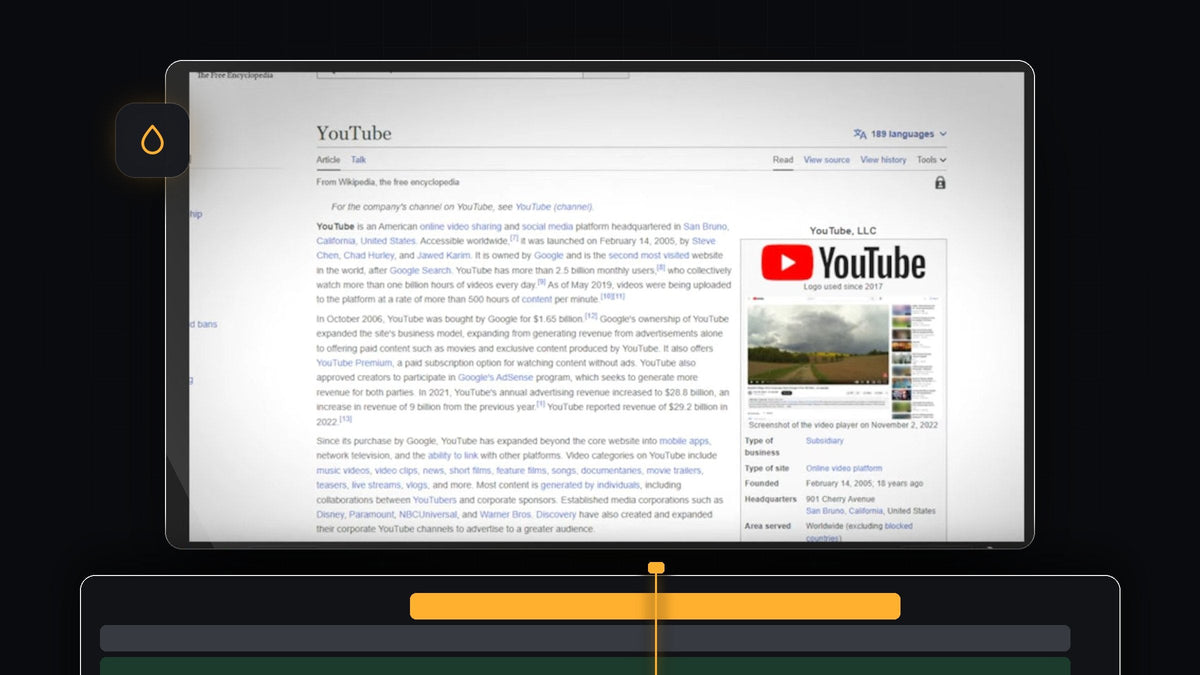Viewport: 1200px width, 675px height.
Task: Click the movie trailers link
Action: tap(674, 470)
